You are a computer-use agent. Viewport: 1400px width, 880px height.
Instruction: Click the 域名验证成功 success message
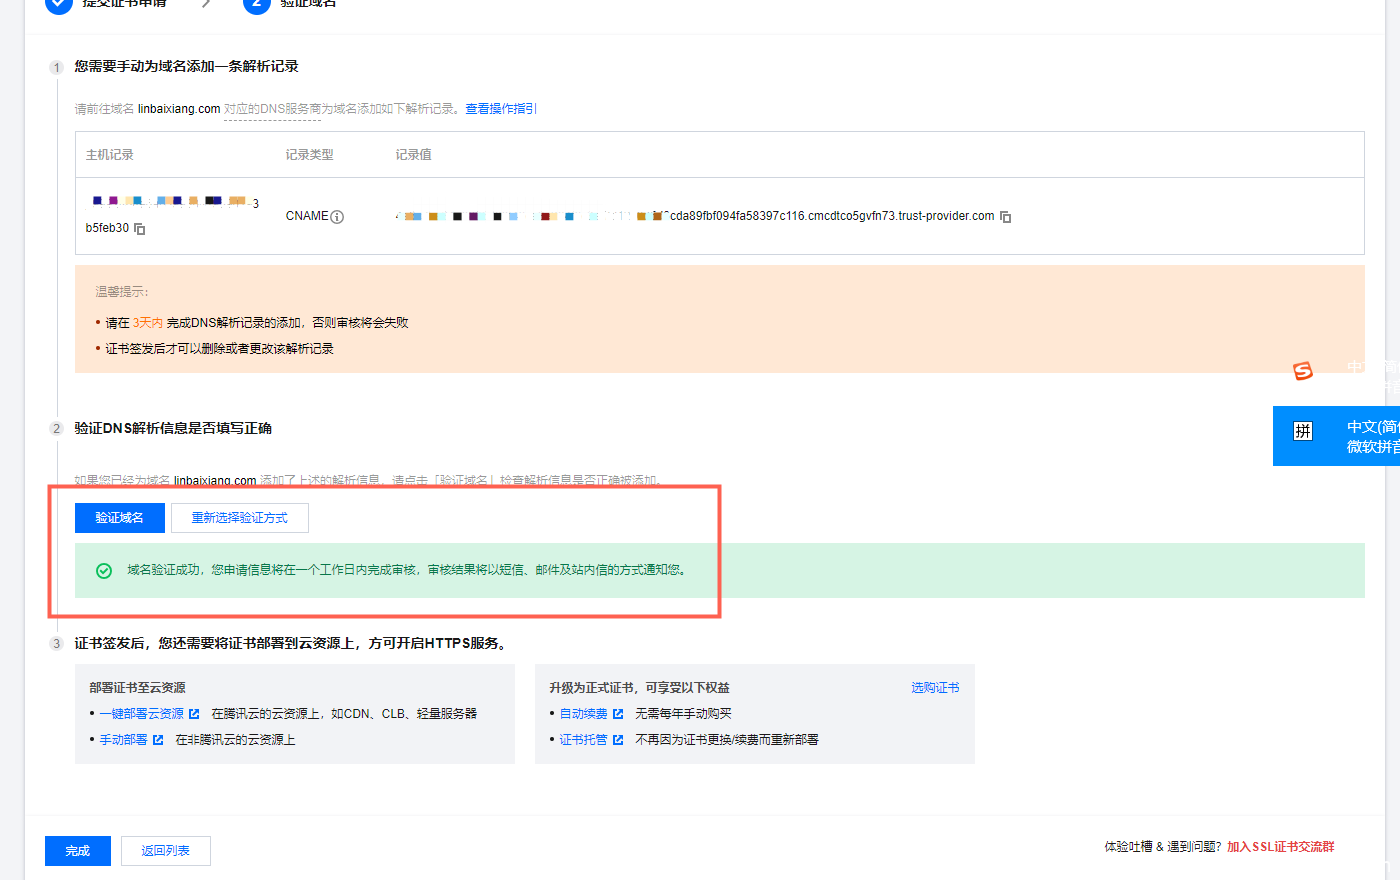click(x=407, y=570)
